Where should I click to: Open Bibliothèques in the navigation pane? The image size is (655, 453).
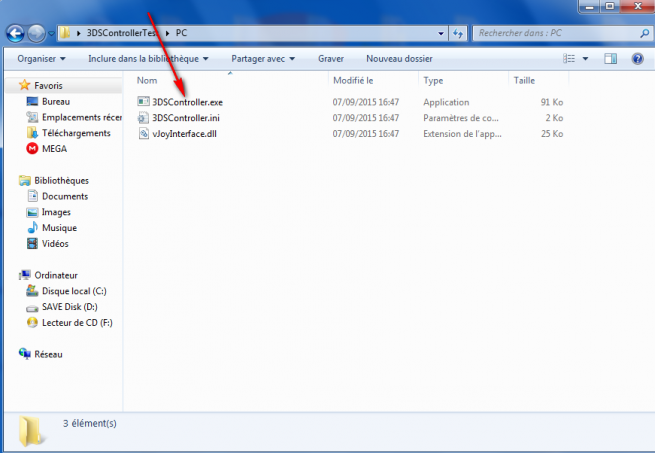click(61, 181)
